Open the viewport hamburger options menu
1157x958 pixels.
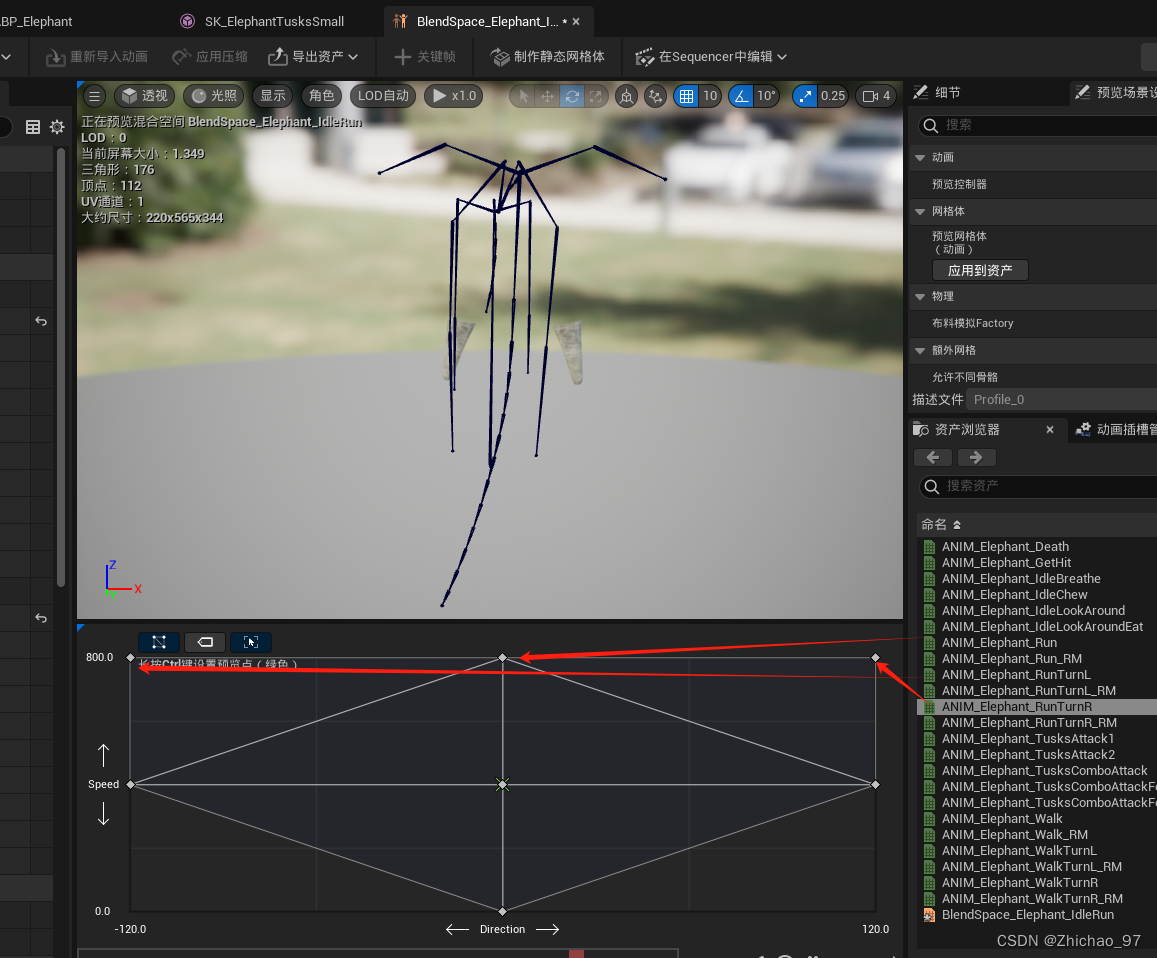[x=94, y=96]
